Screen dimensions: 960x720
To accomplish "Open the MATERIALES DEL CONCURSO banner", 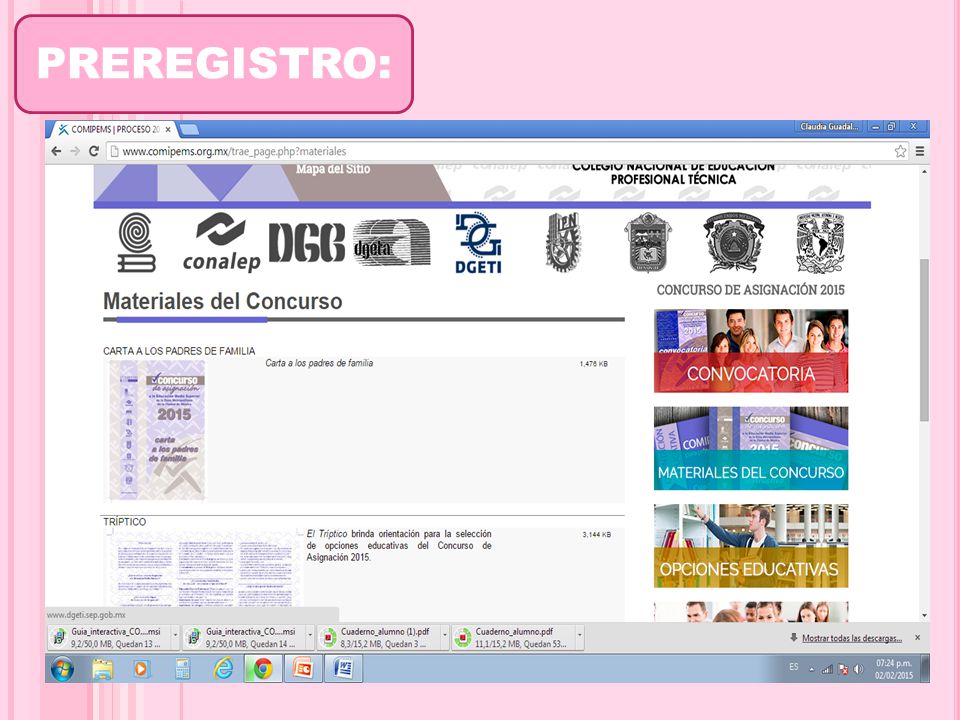I will coord(751,448).
